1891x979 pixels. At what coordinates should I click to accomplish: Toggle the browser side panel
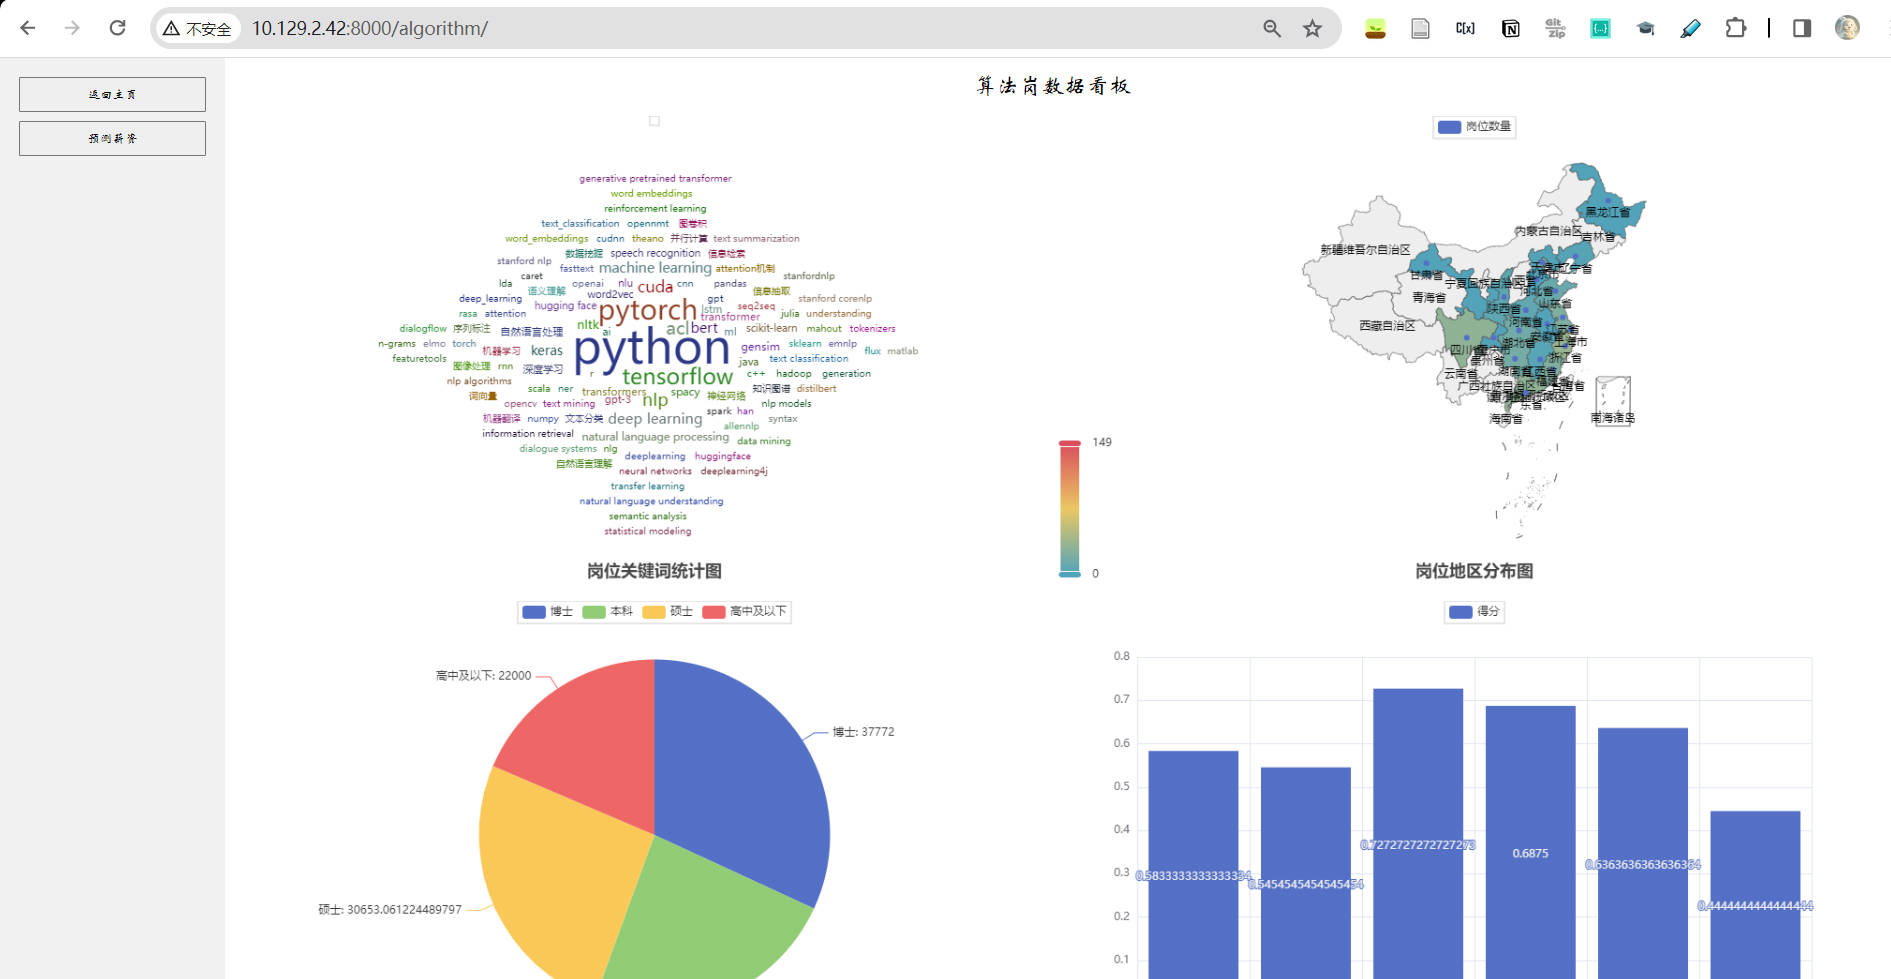click(1802, 28)
